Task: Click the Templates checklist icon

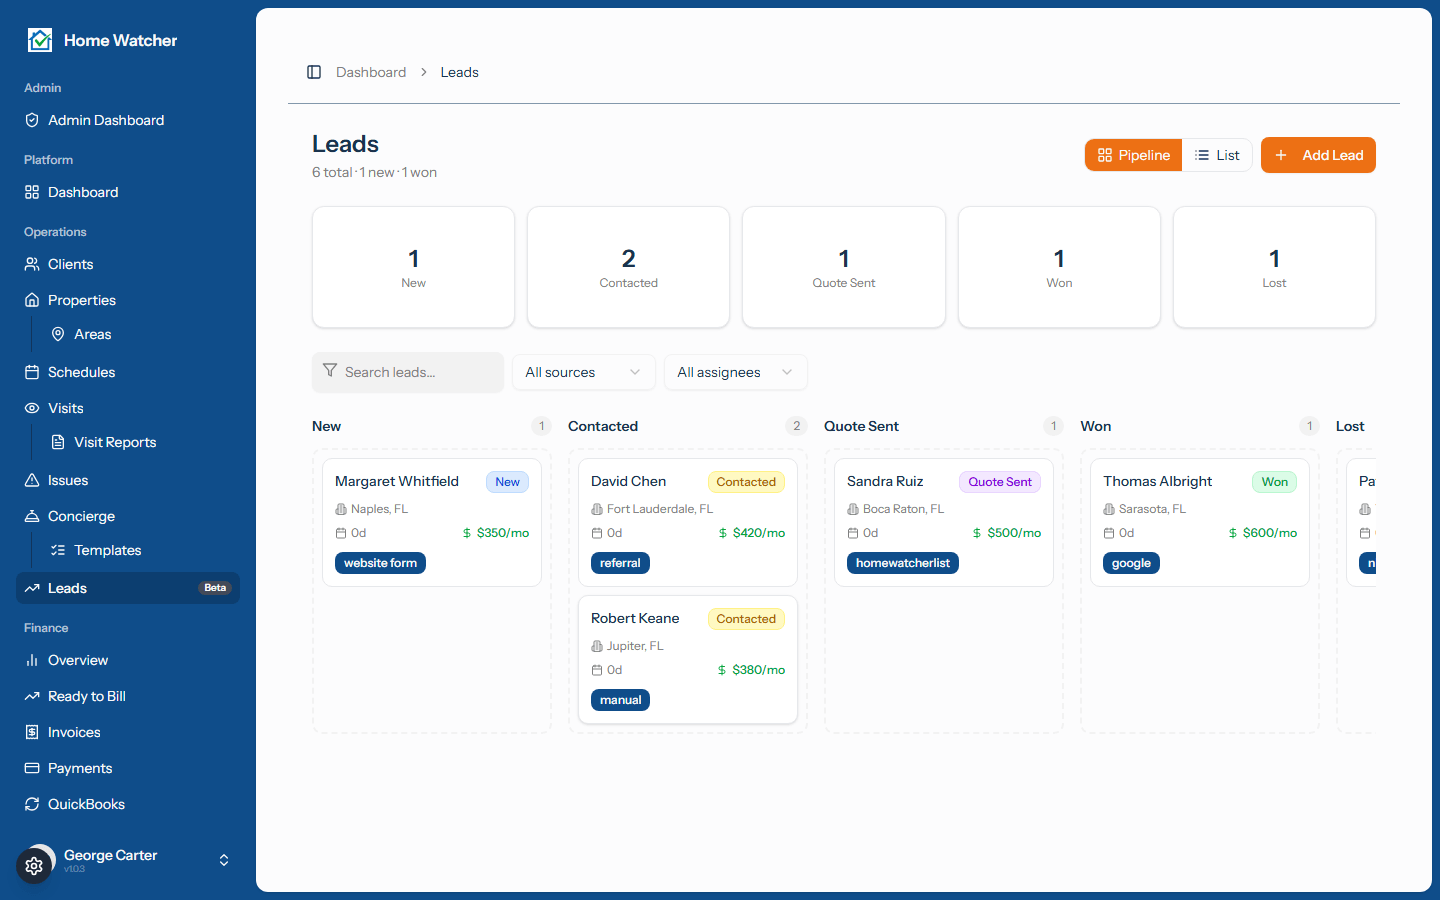Action: pyautogui.click(x=58, y=550)
